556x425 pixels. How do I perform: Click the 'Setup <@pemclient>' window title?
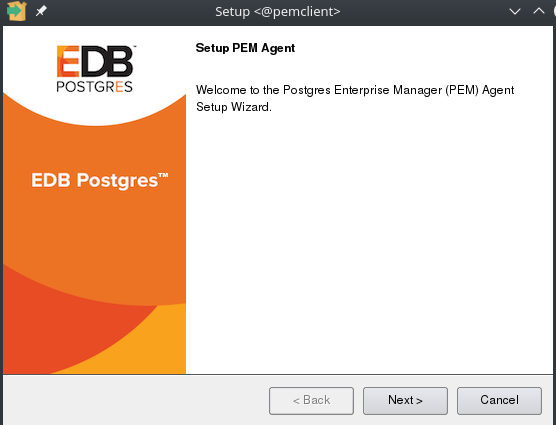coord(278,12)
